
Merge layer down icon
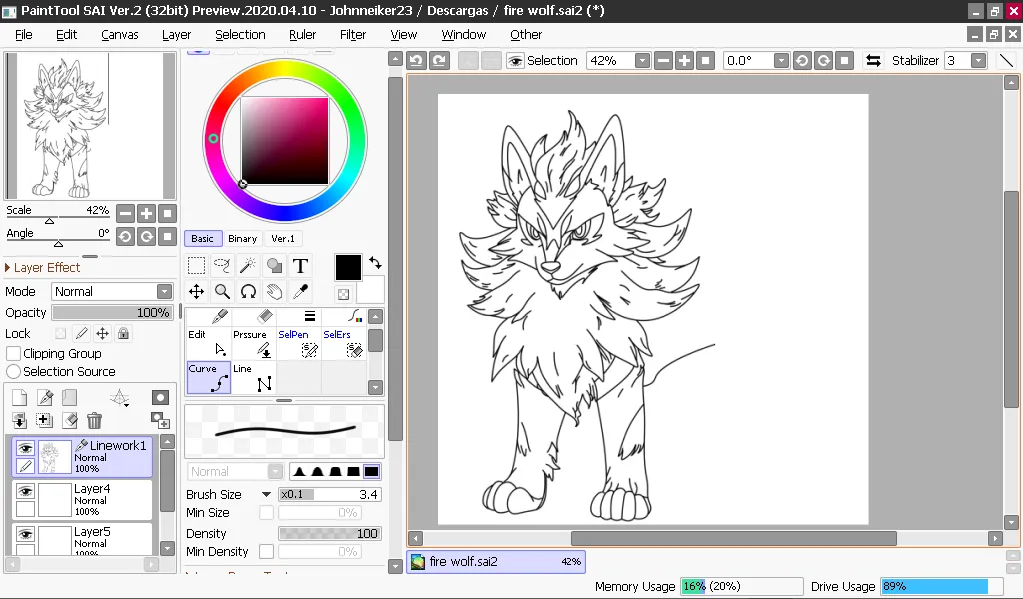(x=20, y=420)
